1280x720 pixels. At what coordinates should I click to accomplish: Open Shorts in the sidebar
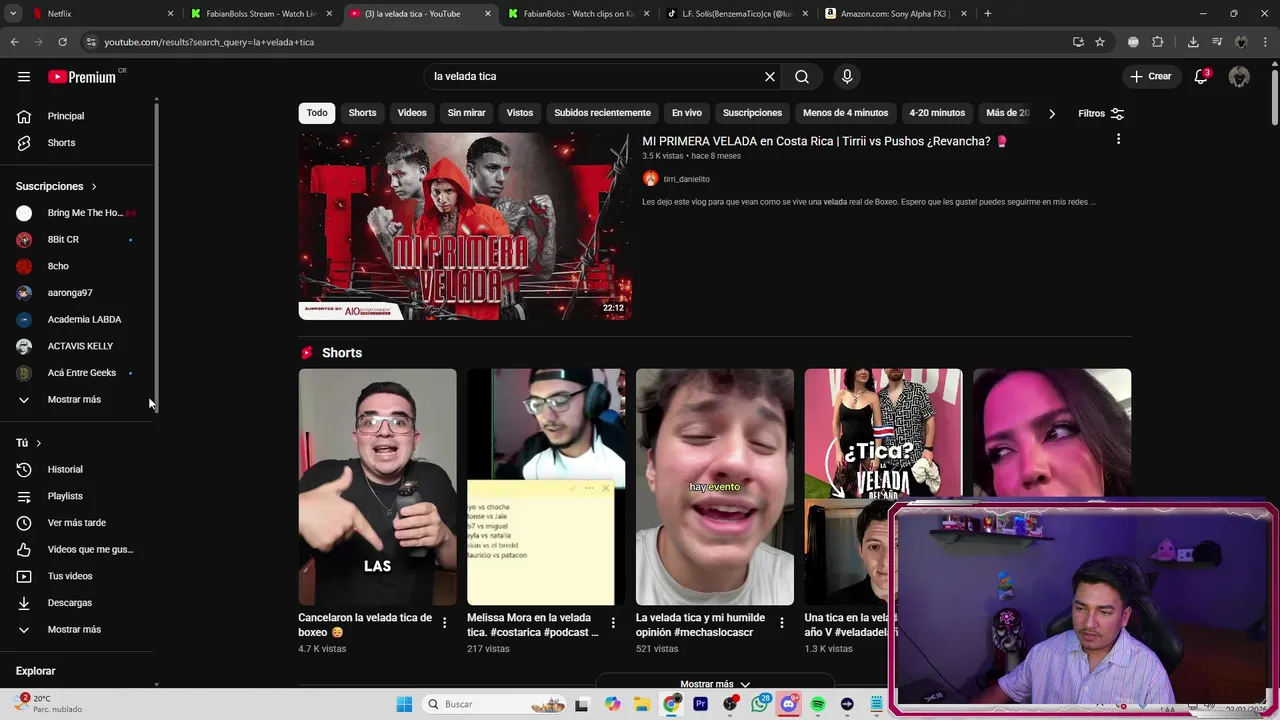pyautogui.click(x=62, y=143)
